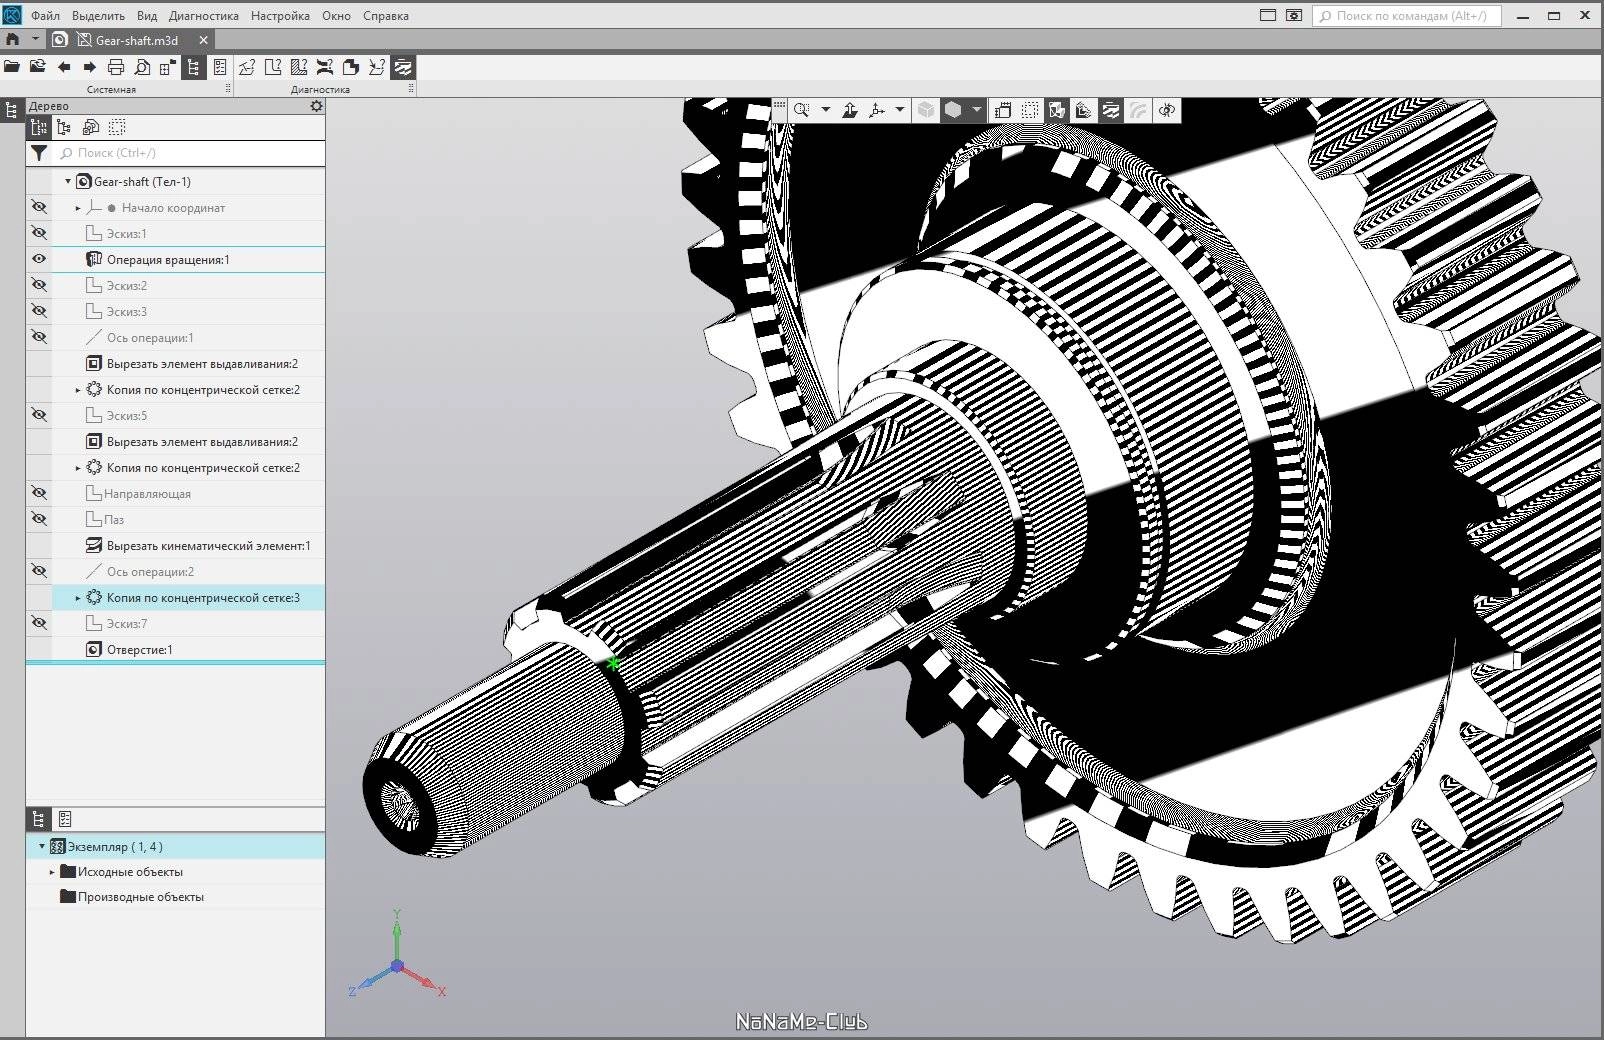Viewport: 1604px width, 1040px height.
Task: Click the tree search field Поиск (Ctrl+/)
Action: pos(188,153)
